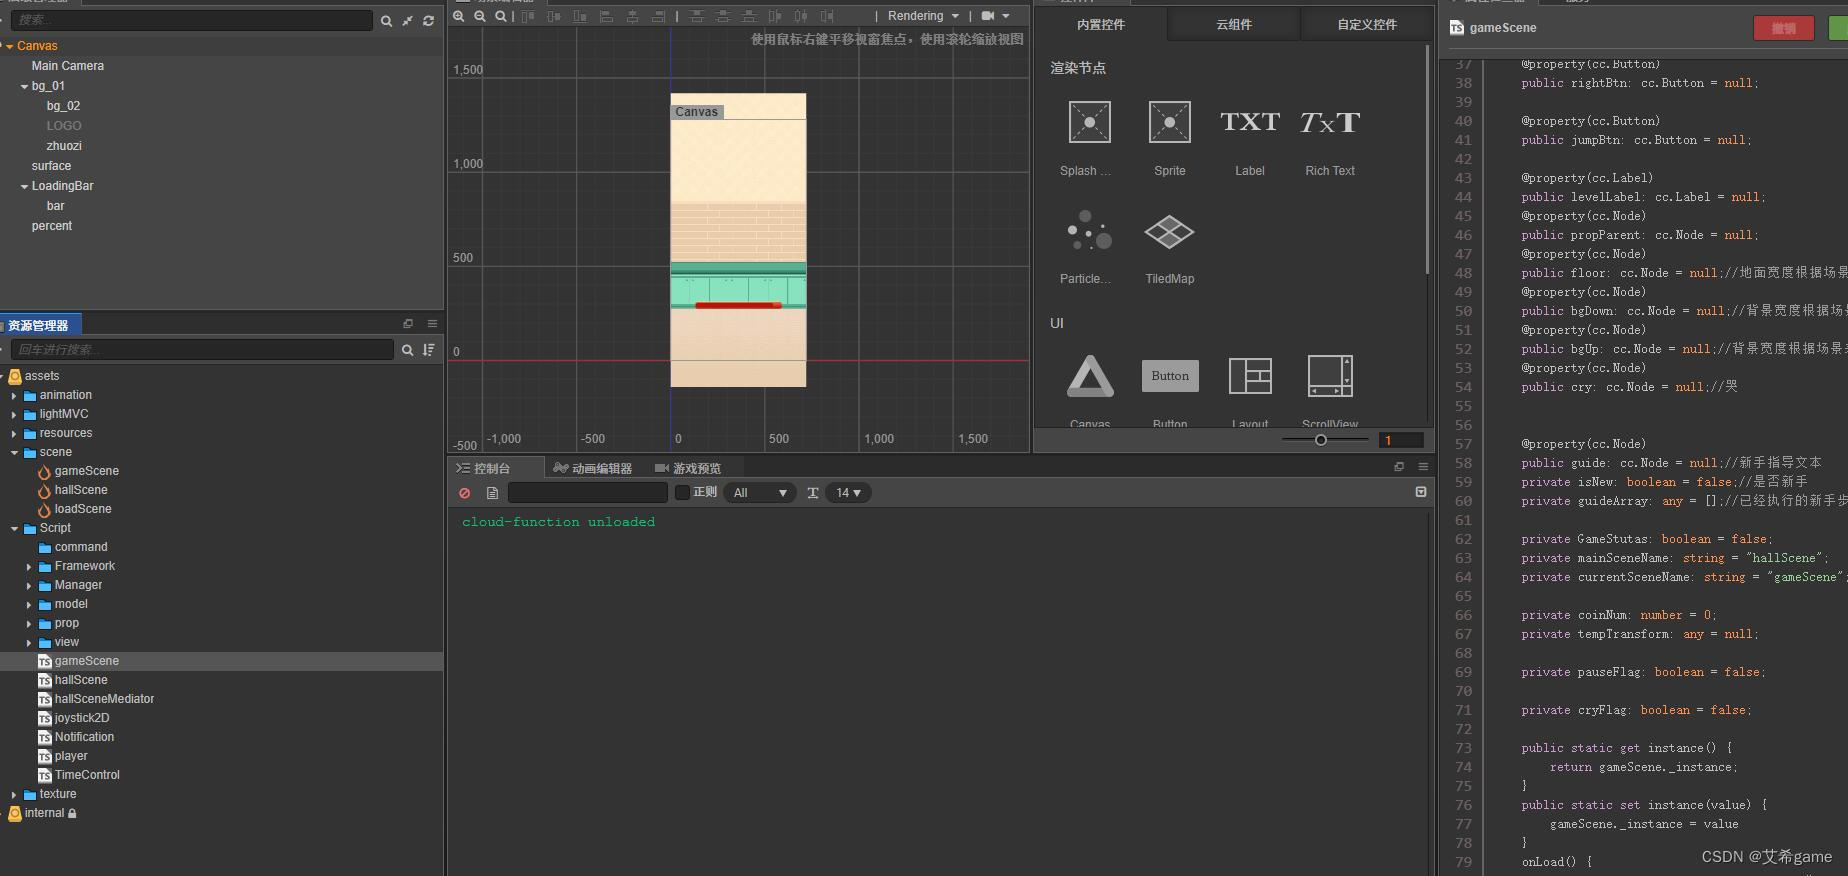Select the 资源管理器 panel tab

tap(39, 325)
